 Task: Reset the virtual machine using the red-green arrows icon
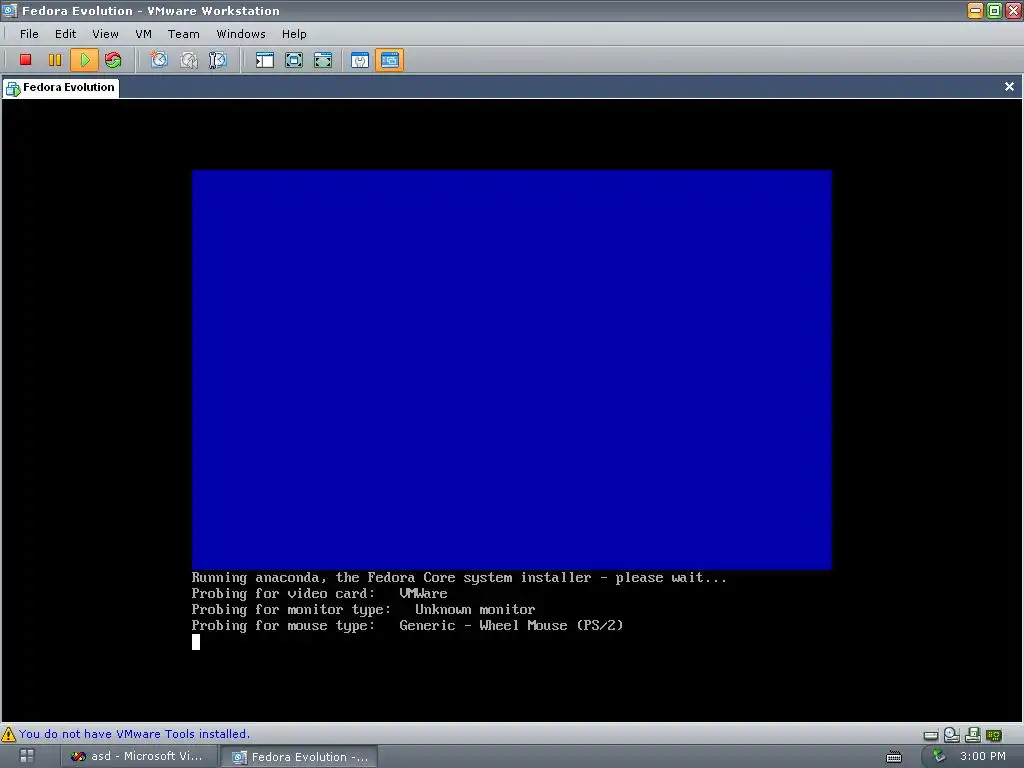[x=113, y=60]
